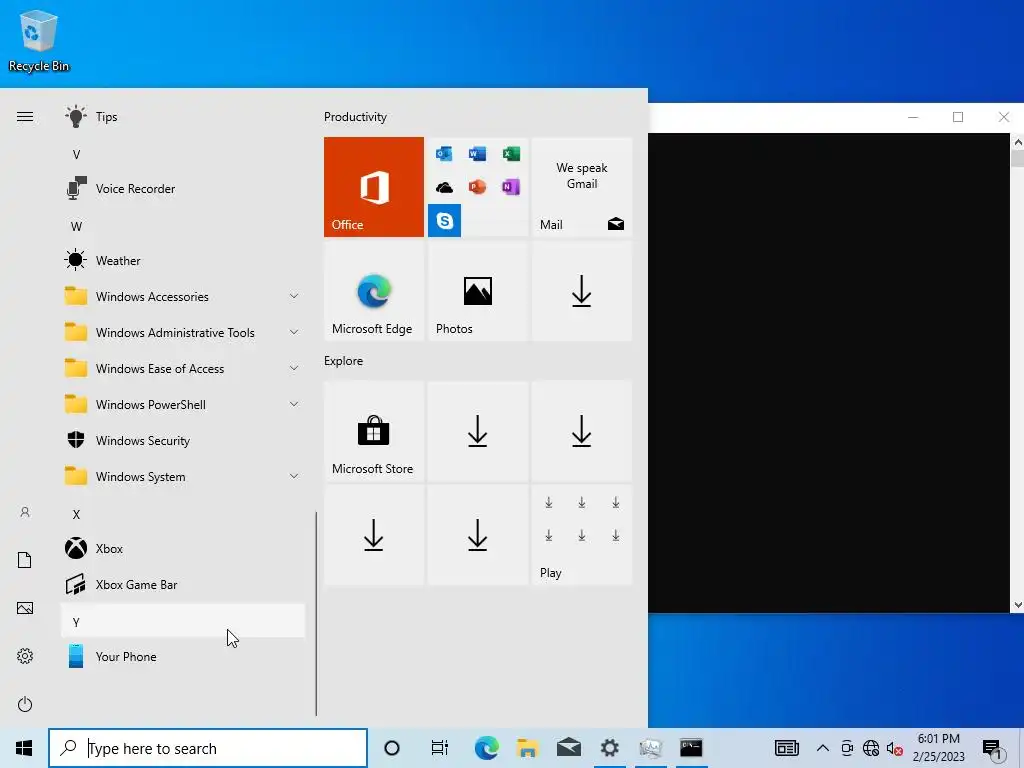The width and height of the screenshot is (1024, 768).
Task: Click the pending download tile next to Photos
Action: coord(582,291)
